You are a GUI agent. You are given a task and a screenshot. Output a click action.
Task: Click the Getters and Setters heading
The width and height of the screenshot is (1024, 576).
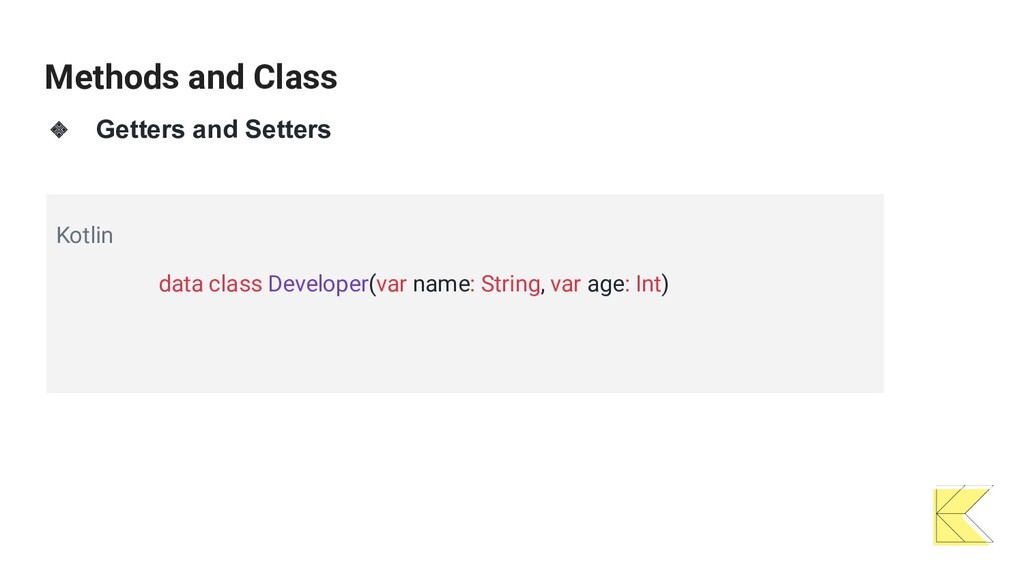point(213,129)
